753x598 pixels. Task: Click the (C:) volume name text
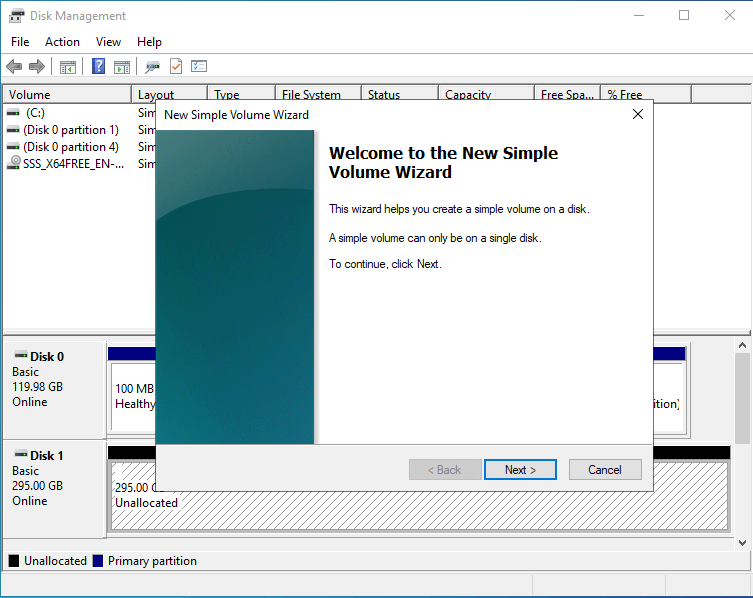pyautogui.click(x=36, y=113)
